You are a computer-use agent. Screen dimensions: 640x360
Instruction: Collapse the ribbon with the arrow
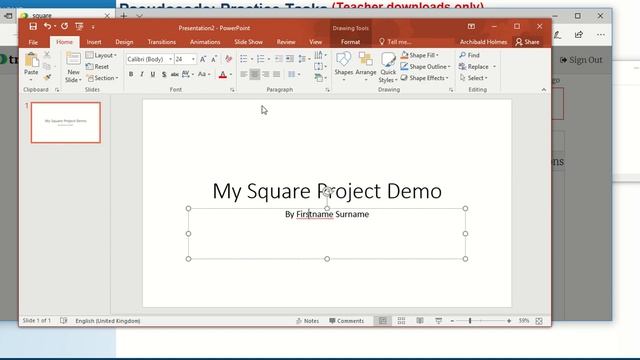click(x=544, y=90)
